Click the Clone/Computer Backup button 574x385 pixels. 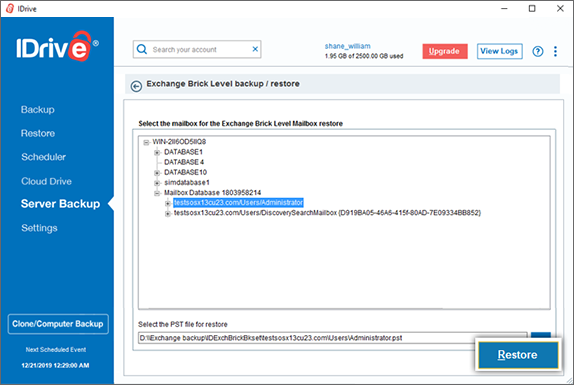[58, 324]
